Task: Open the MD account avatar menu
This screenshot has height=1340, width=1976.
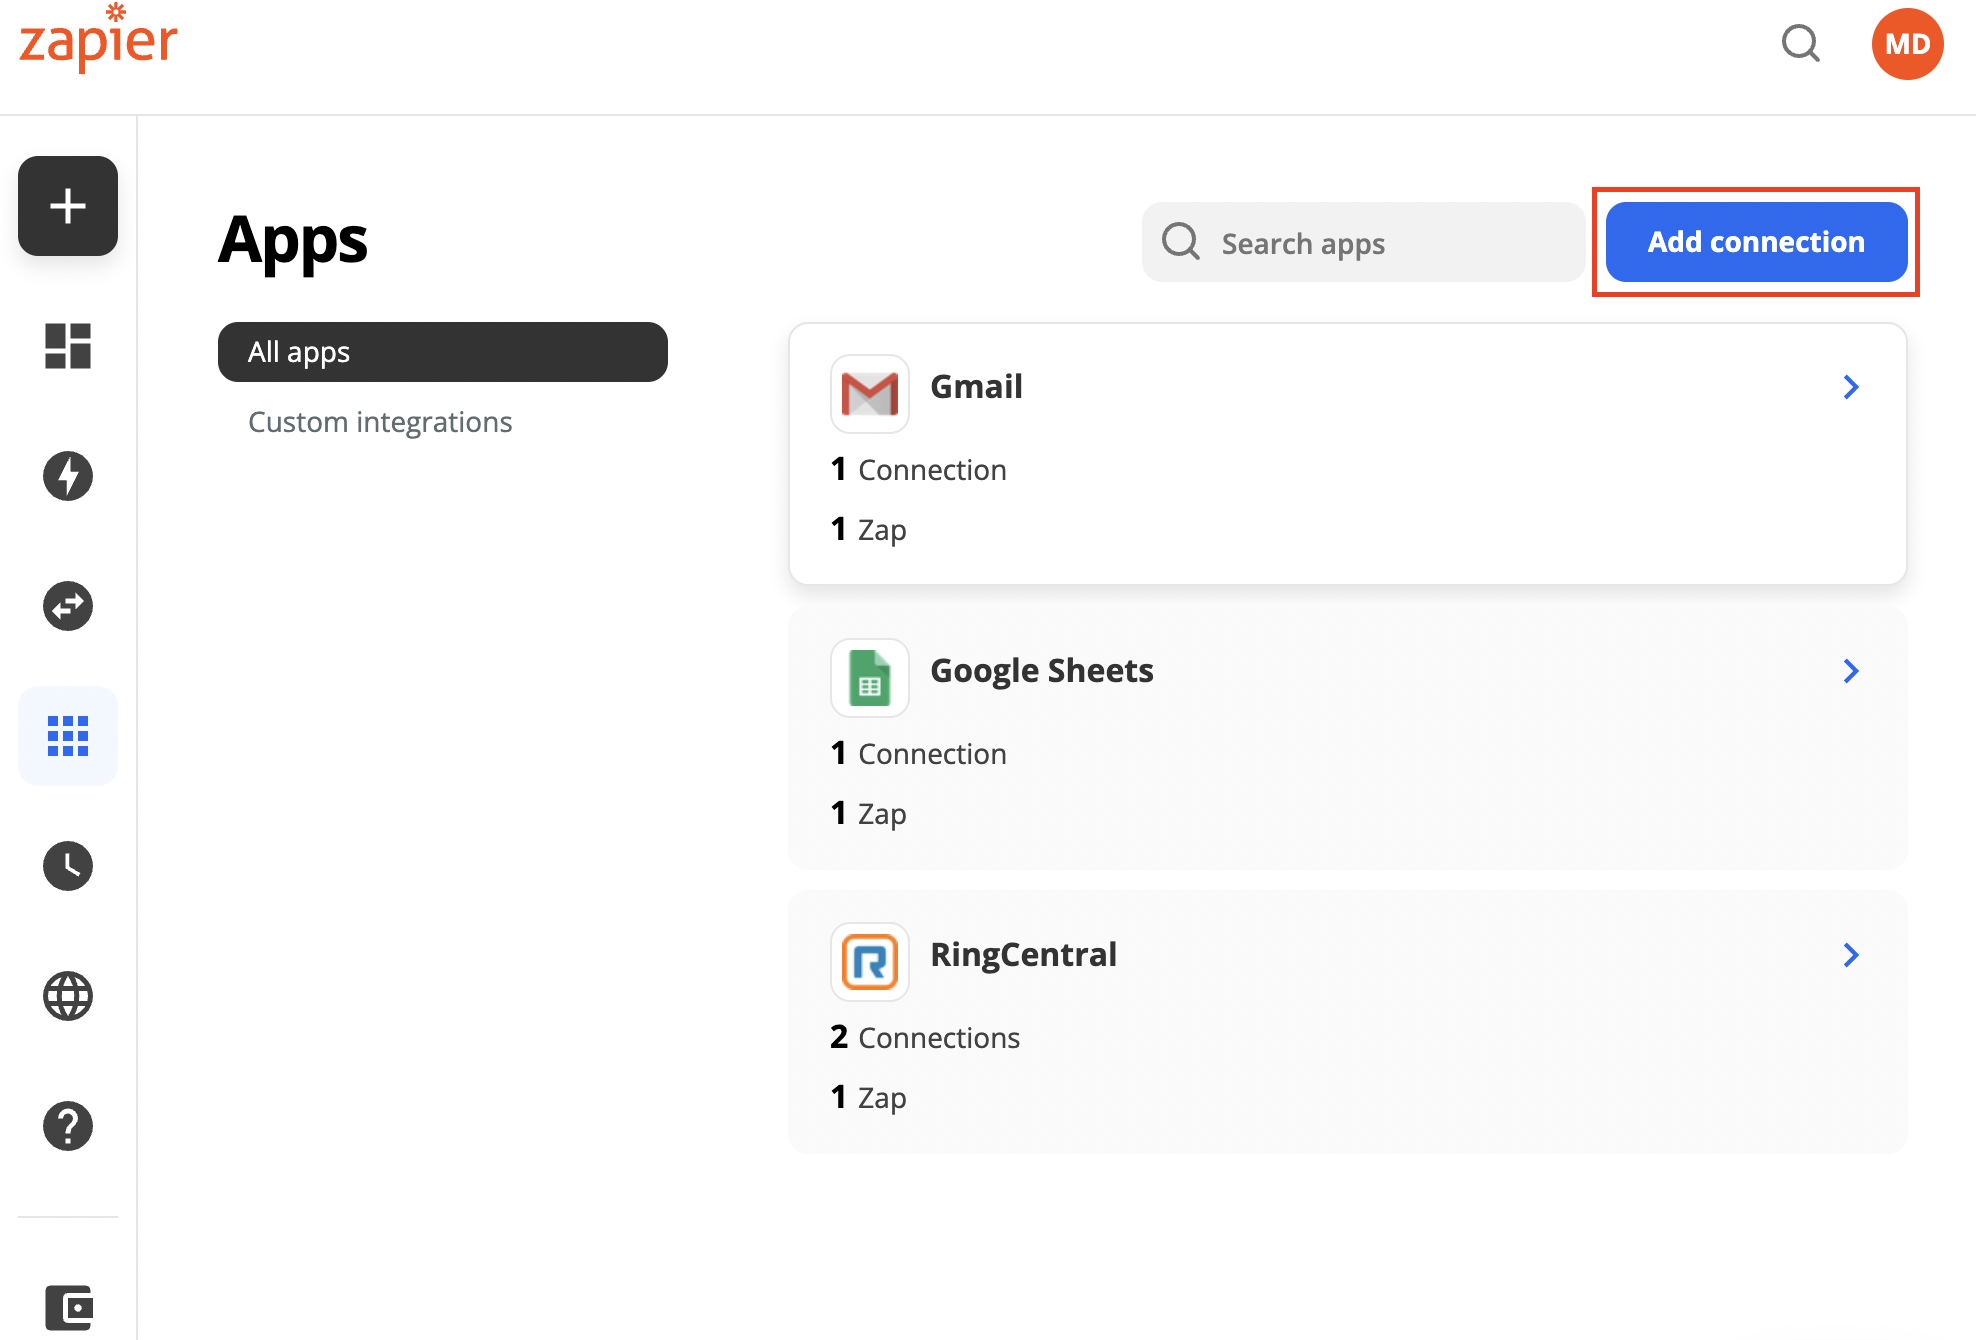Action: point(1907,43)
